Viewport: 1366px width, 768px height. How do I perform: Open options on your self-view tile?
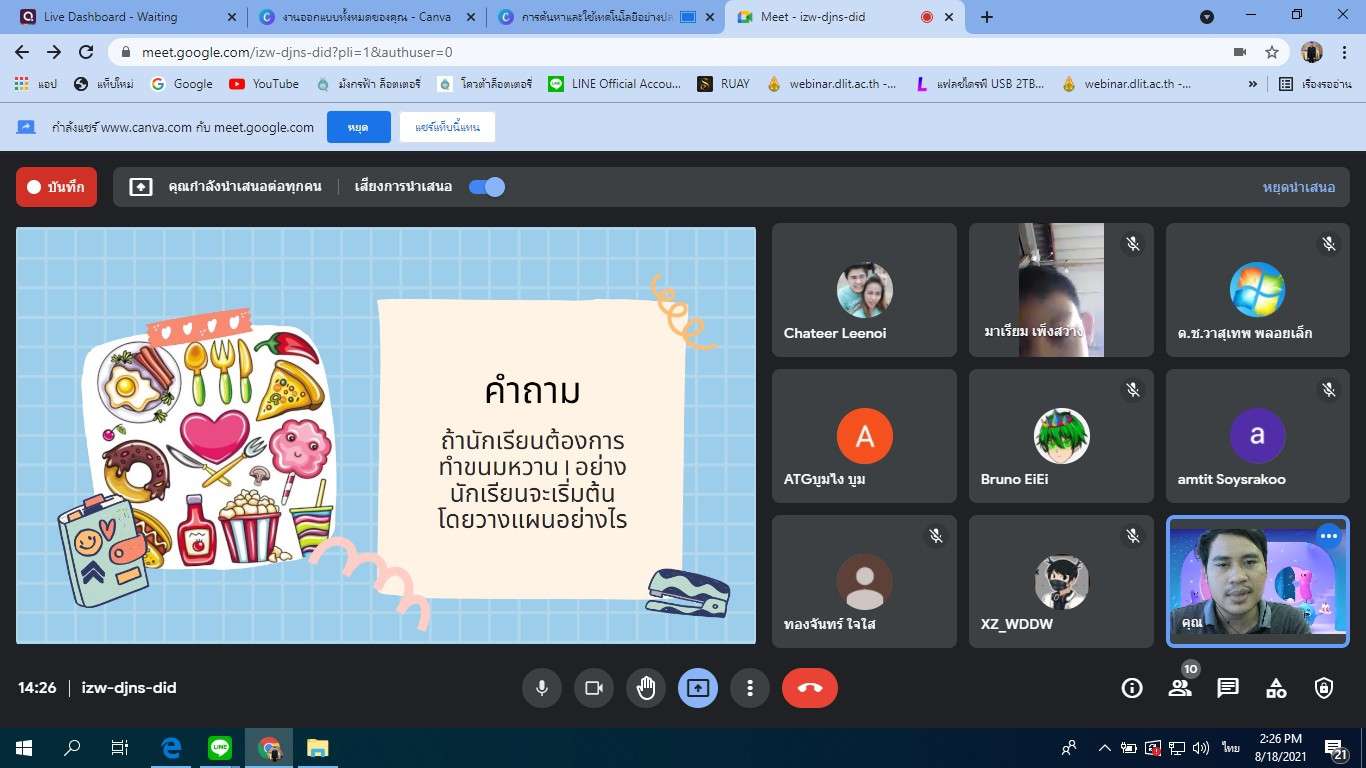pyautogui.click(x=1328, y=536)
